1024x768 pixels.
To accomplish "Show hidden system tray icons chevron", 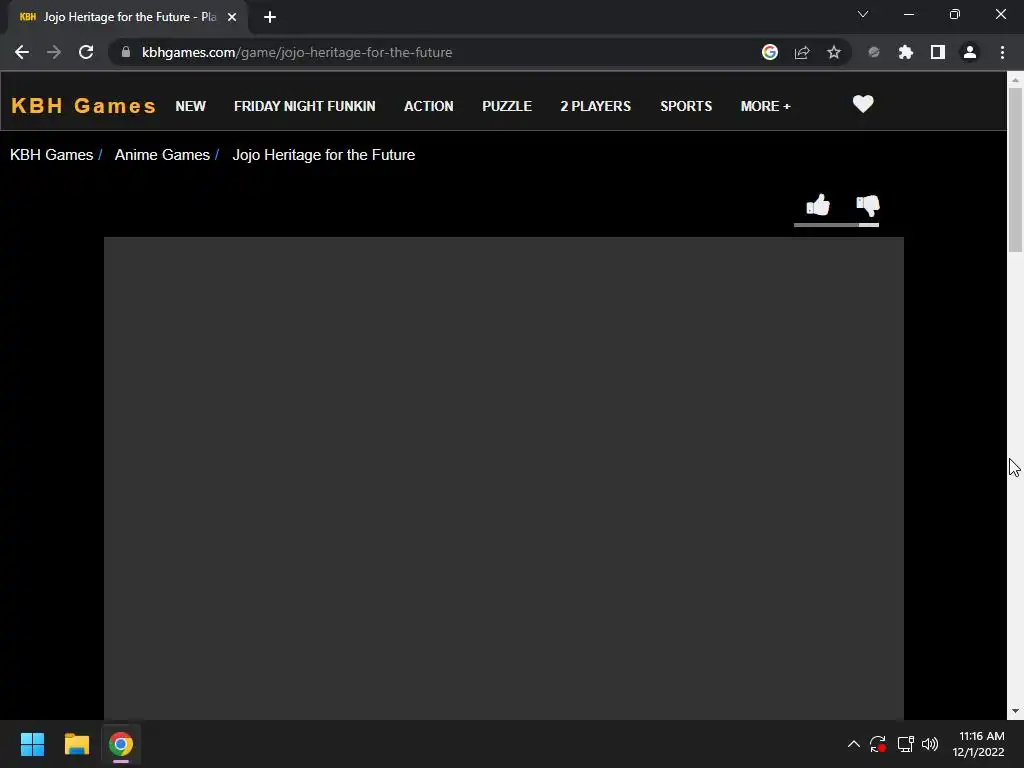I will [854, 744].
